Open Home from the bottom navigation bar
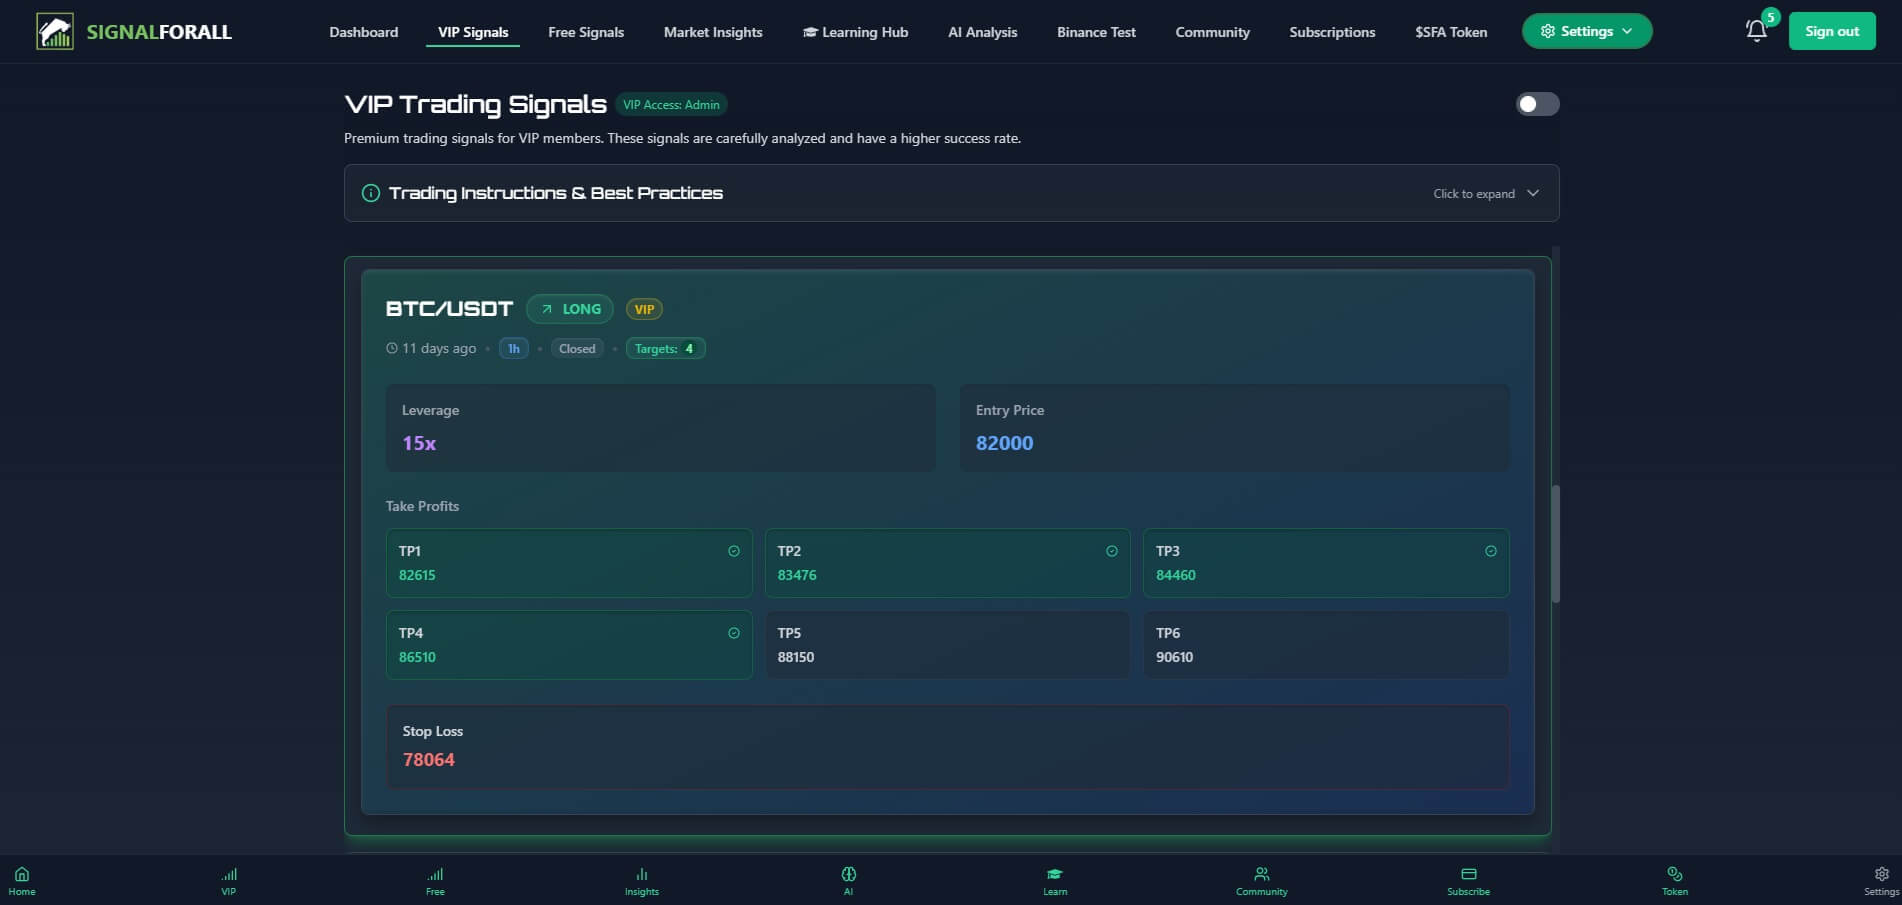1902x905 pixels. (22, 880)
